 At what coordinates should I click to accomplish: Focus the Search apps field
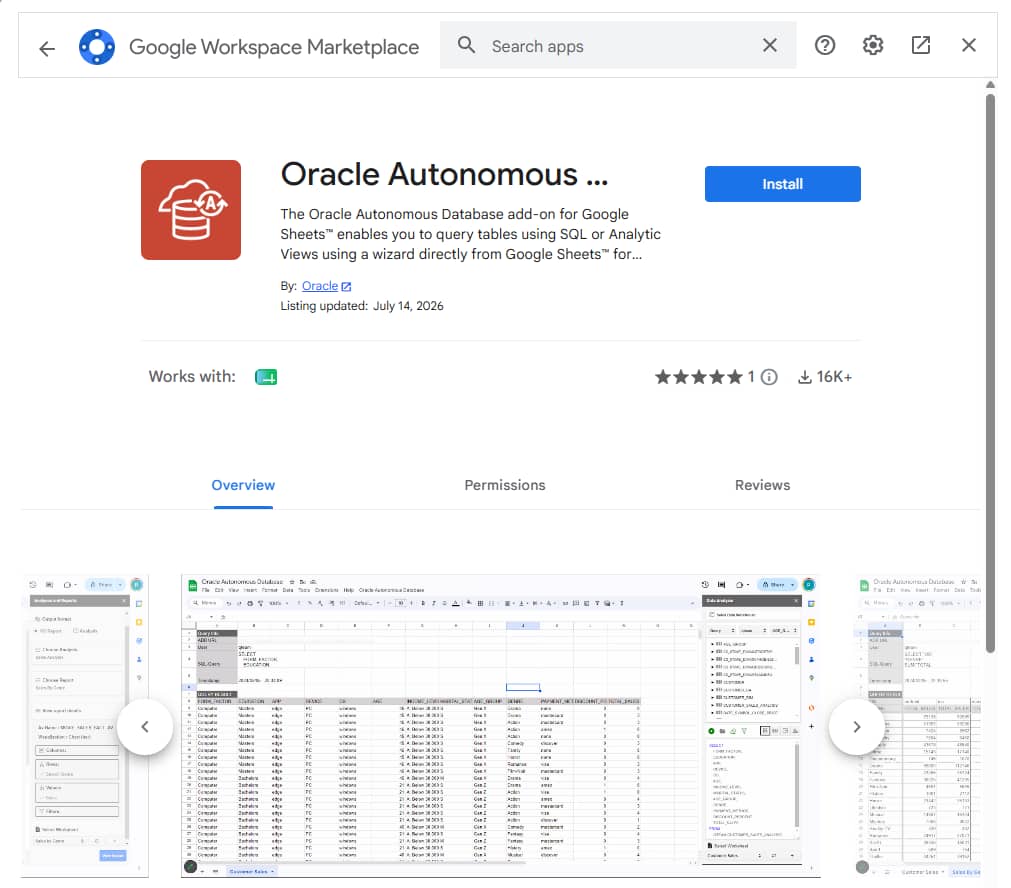coord(619,46)
